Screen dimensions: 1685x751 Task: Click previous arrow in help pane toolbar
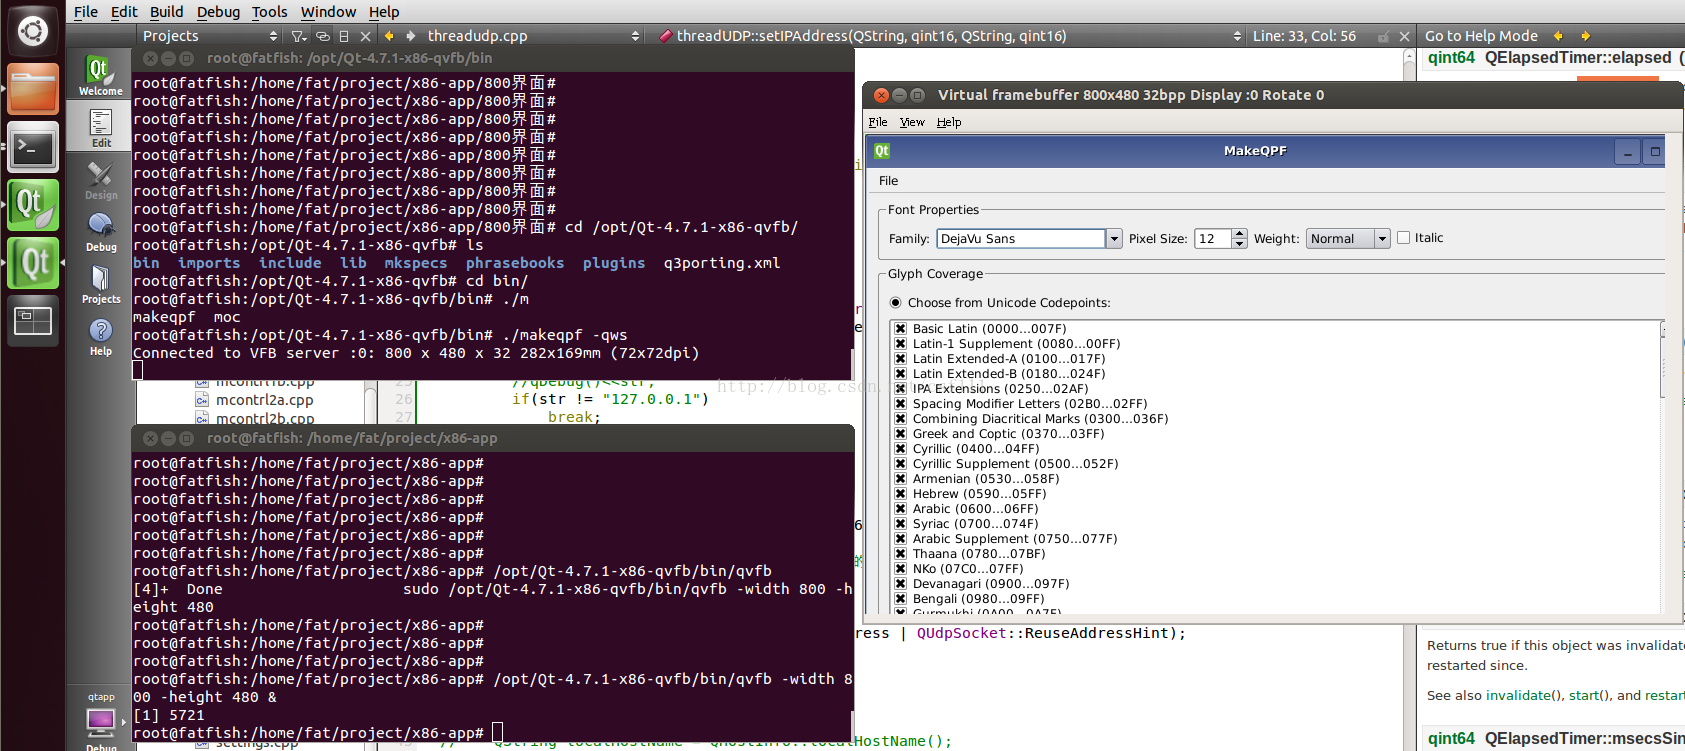[1558, 36]
